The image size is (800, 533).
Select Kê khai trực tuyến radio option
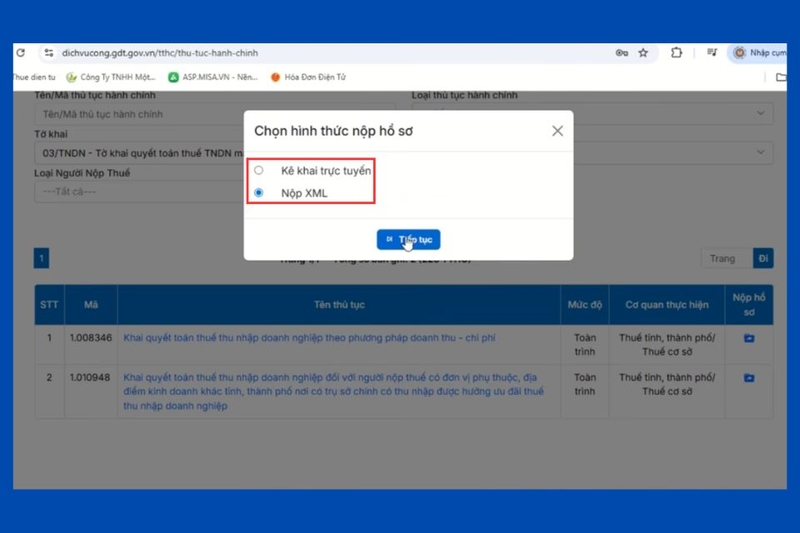tap(259, 170)
